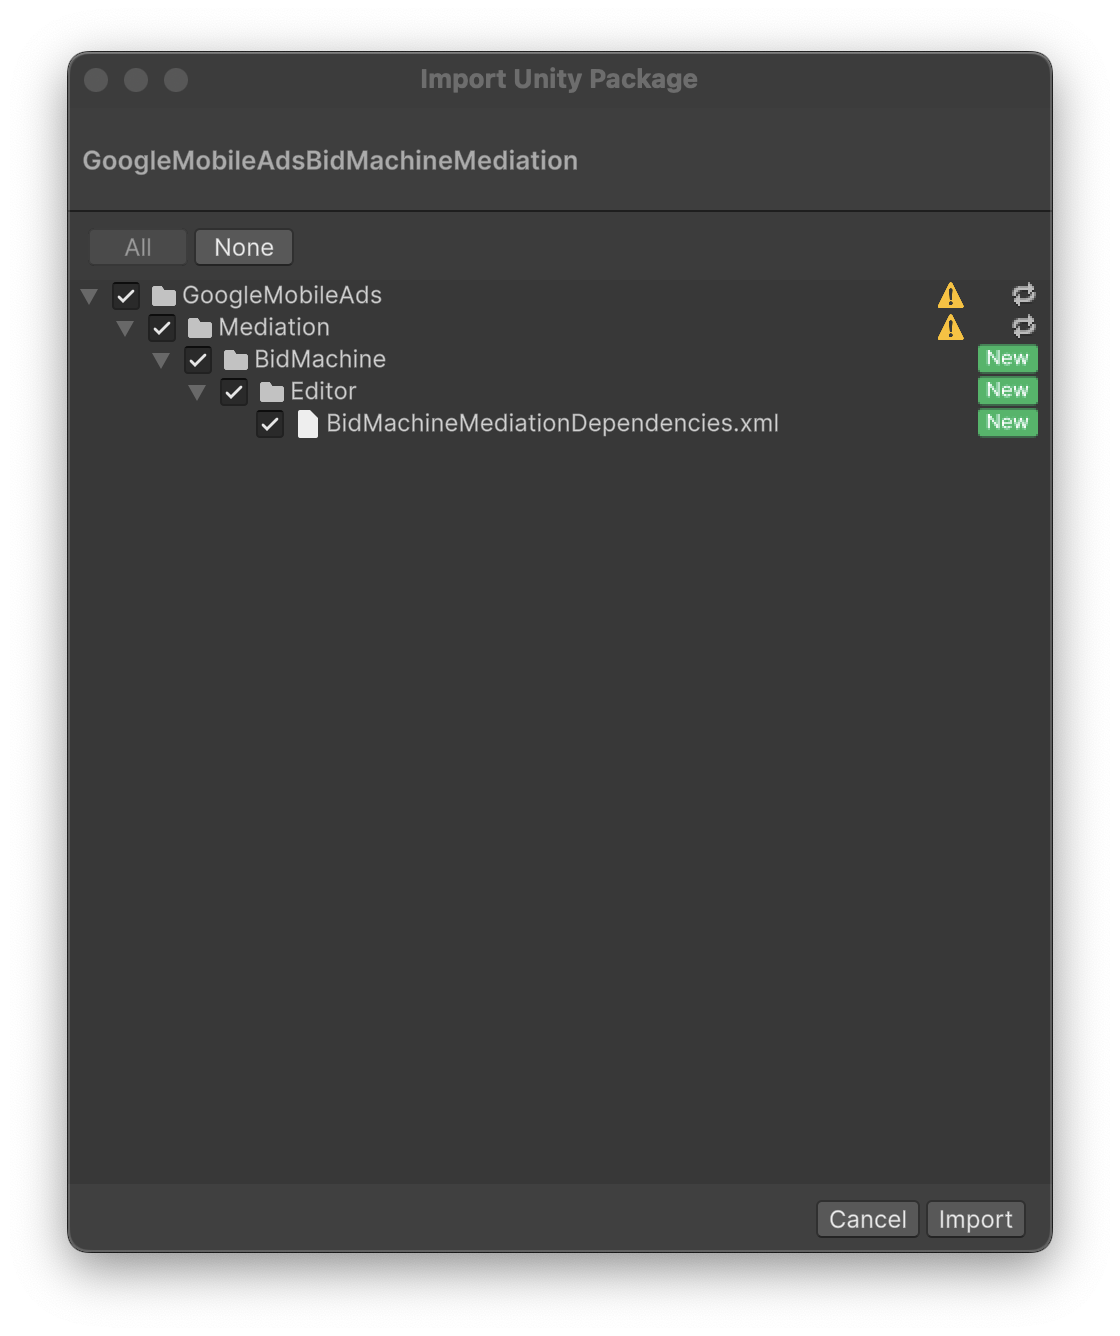Click the All selection button
The height and width of the screenshot is (1336, 1120).
tap(137, 246)
